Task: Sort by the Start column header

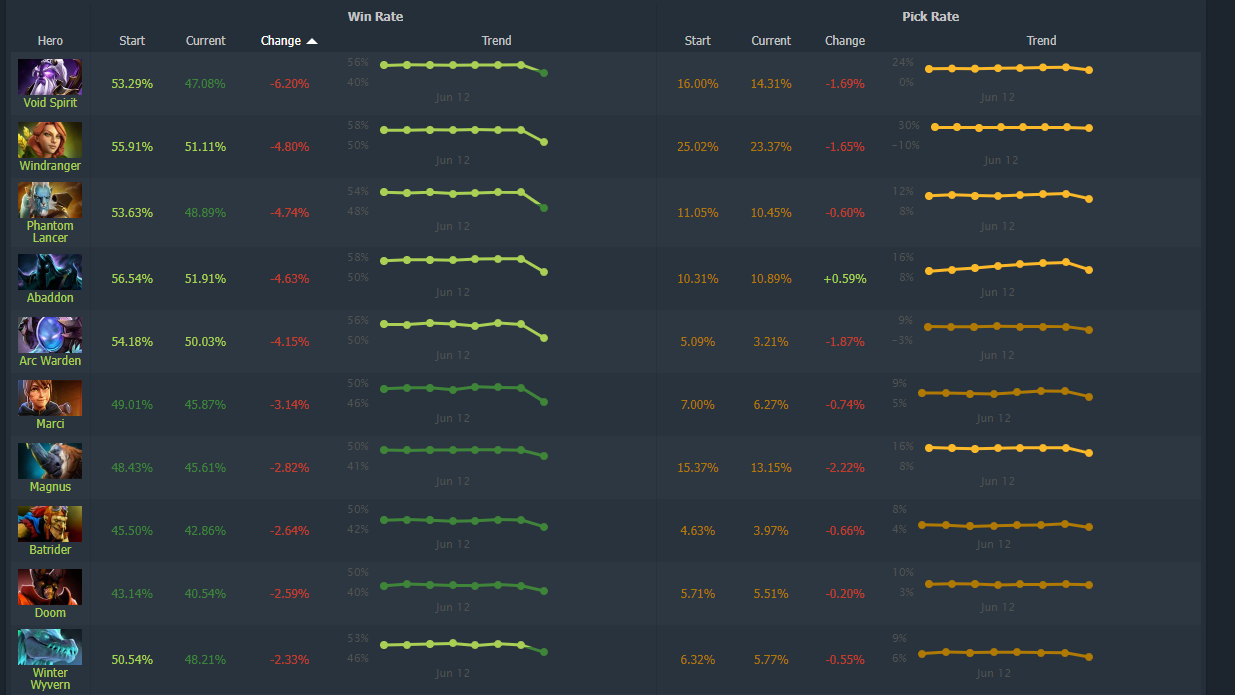Action: 131,41
